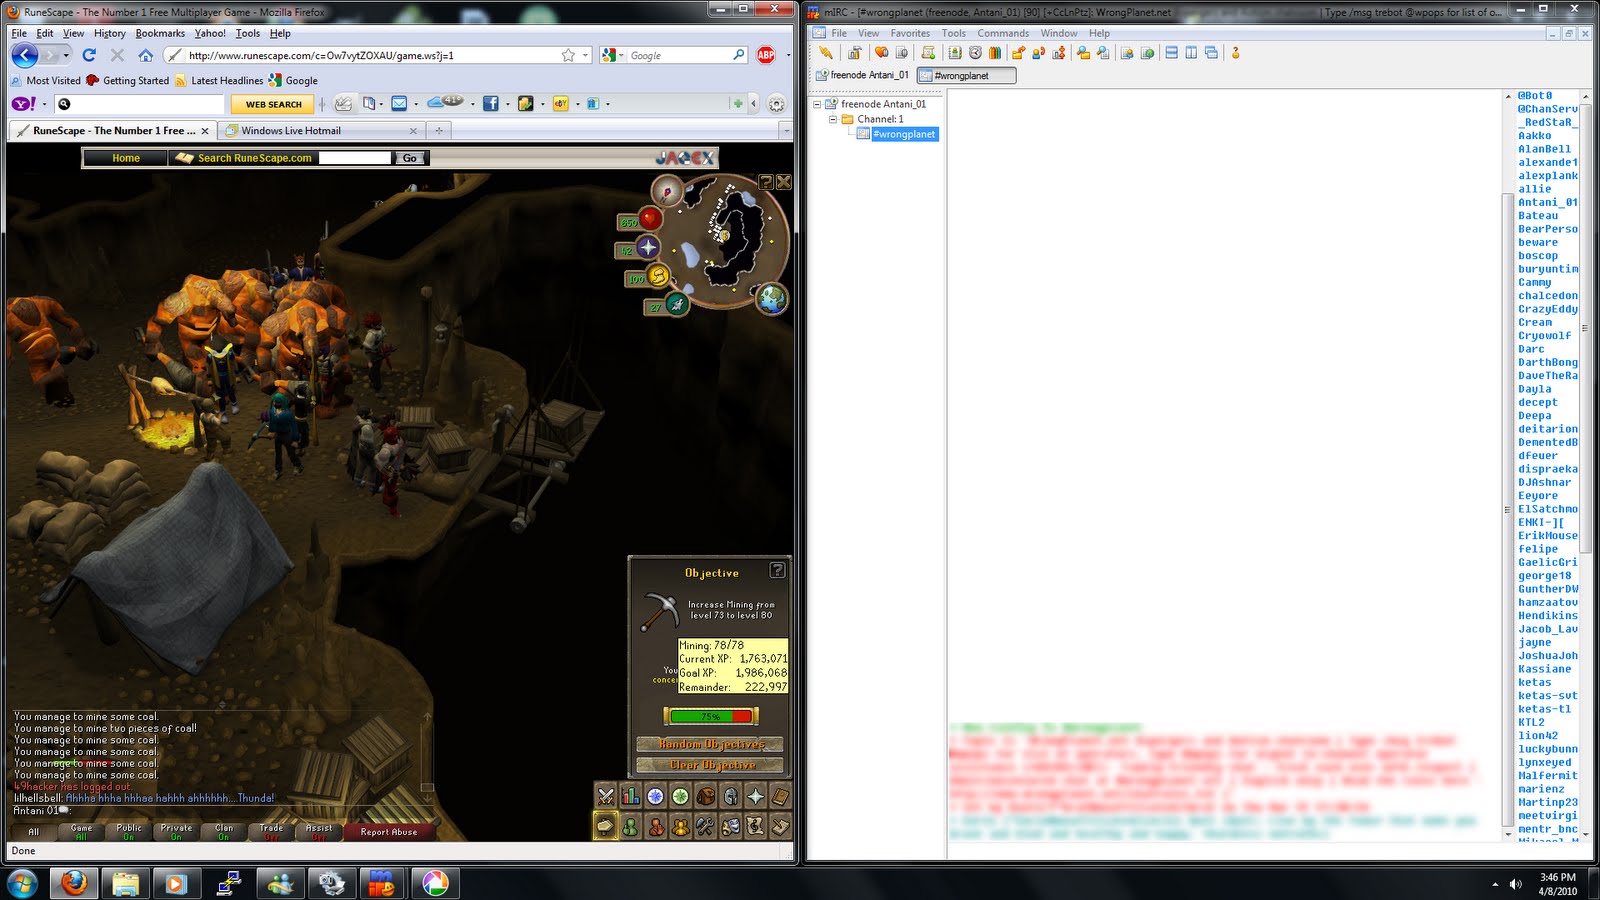Click Clear Objective button
This screenshot has height=900, width=1600.
point(711,765)
